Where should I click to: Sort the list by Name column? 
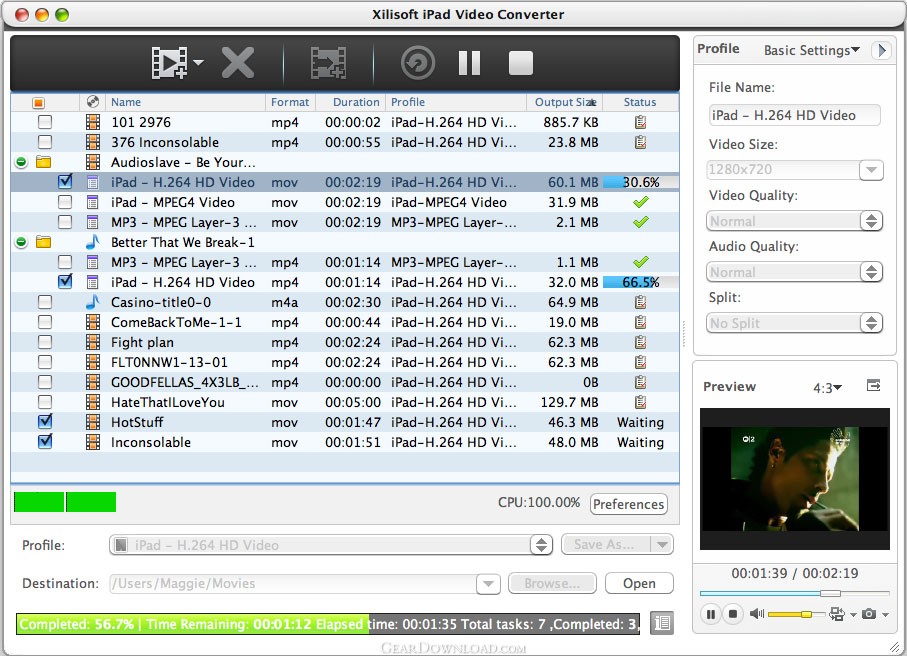coord(185,102)
